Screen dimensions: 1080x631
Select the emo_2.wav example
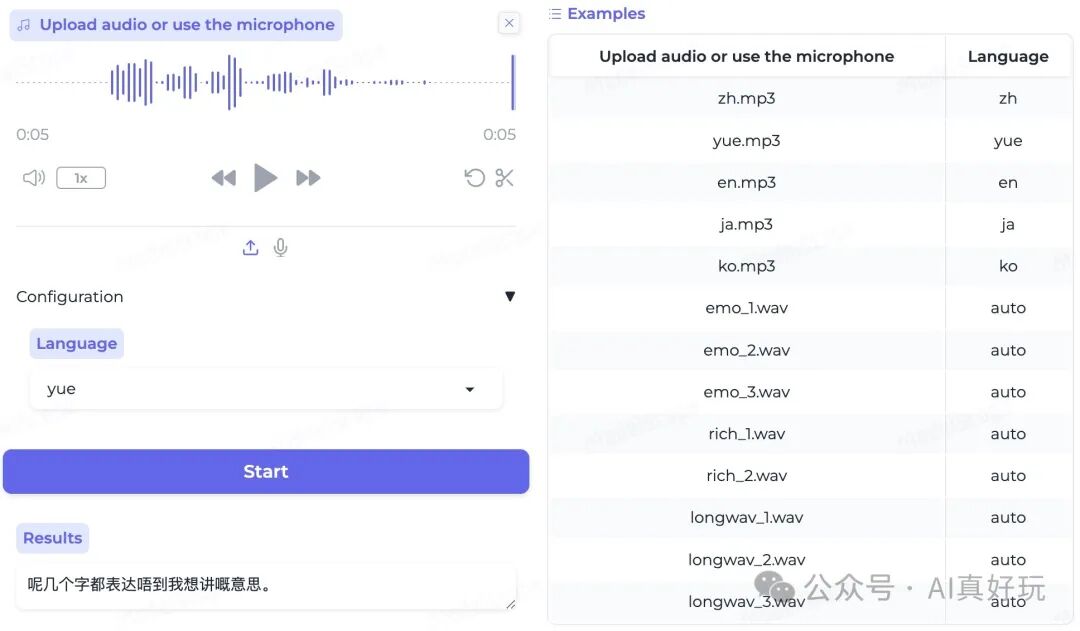pyautogui.click(x=746, y=350)
